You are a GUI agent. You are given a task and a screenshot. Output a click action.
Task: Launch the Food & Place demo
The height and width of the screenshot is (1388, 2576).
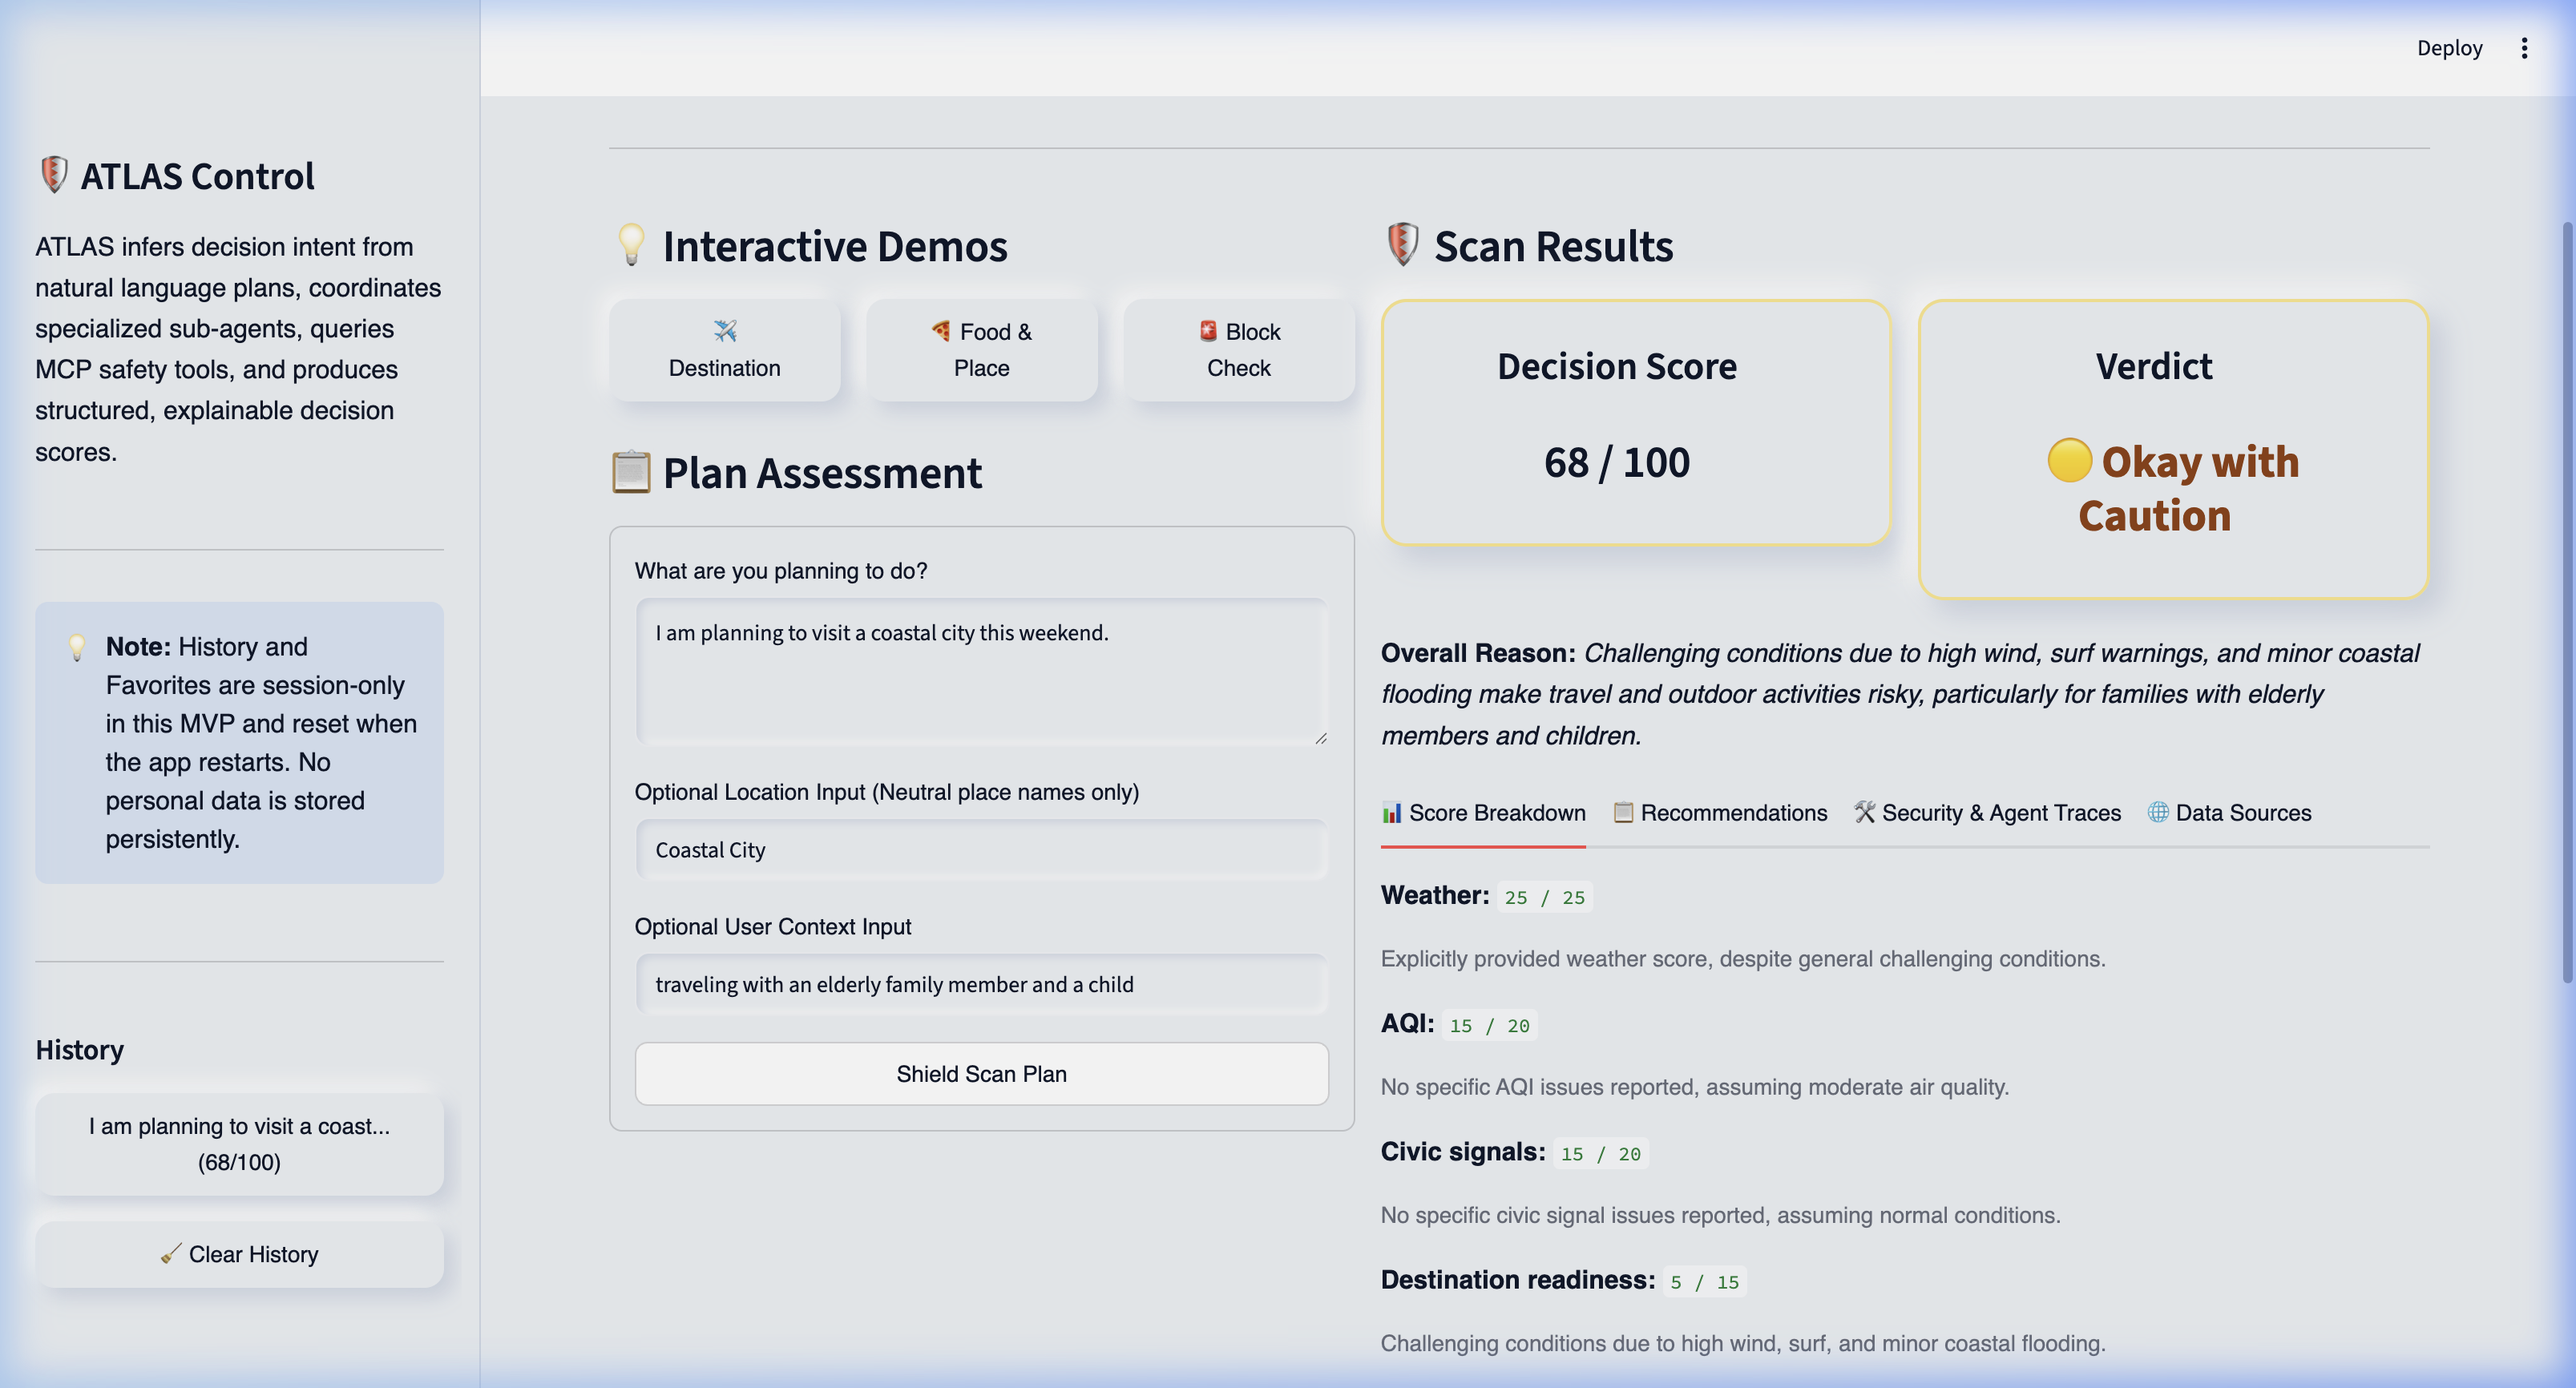click(x=981, y=350)
